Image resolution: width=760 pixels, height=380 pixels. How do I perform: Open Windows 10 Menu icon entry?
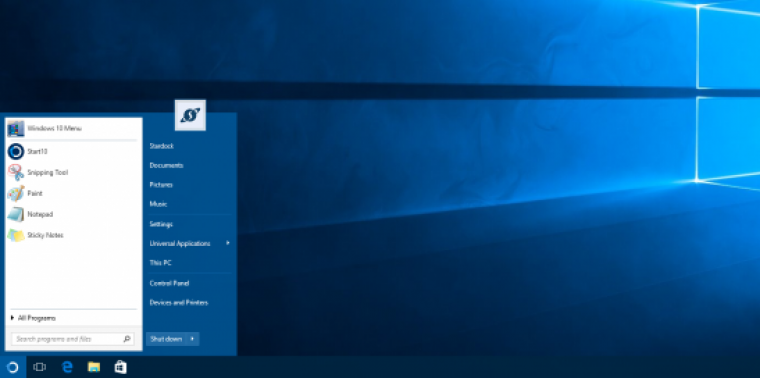click(x=16, y=128)
